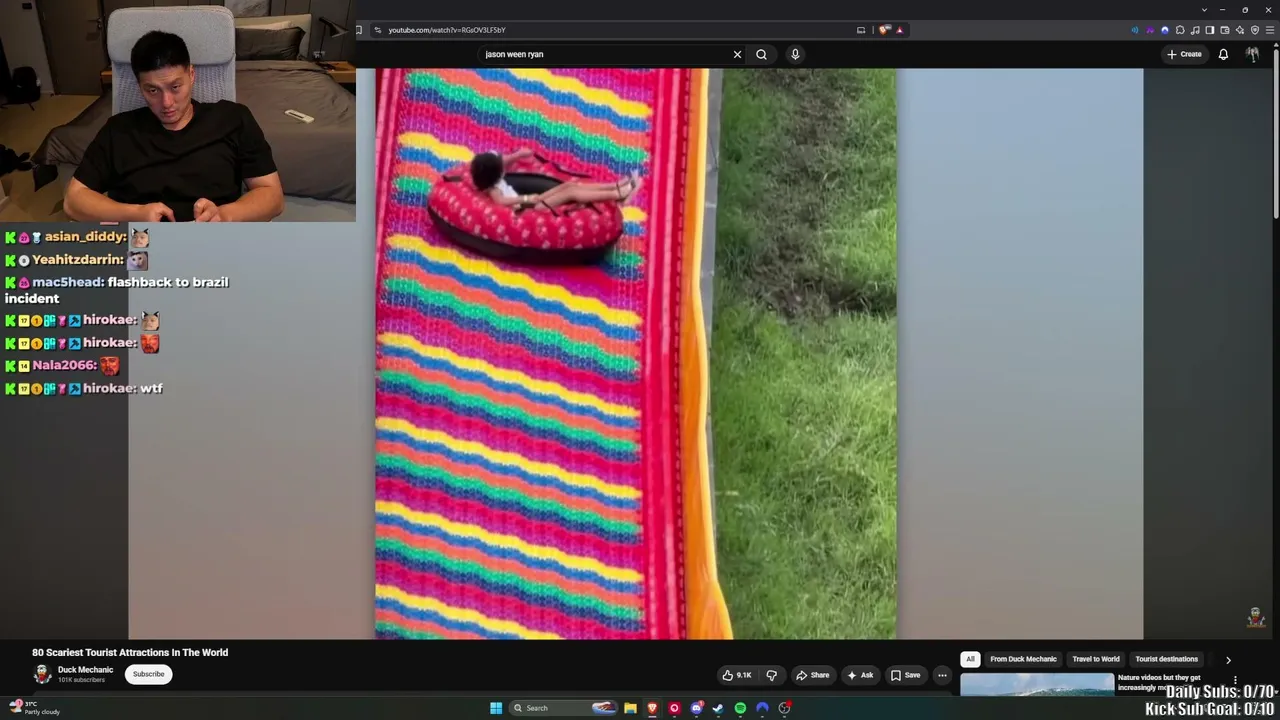Click the Ask button under the video
Viewport: 1280px width, 720px height.
(x=860, y=675)
